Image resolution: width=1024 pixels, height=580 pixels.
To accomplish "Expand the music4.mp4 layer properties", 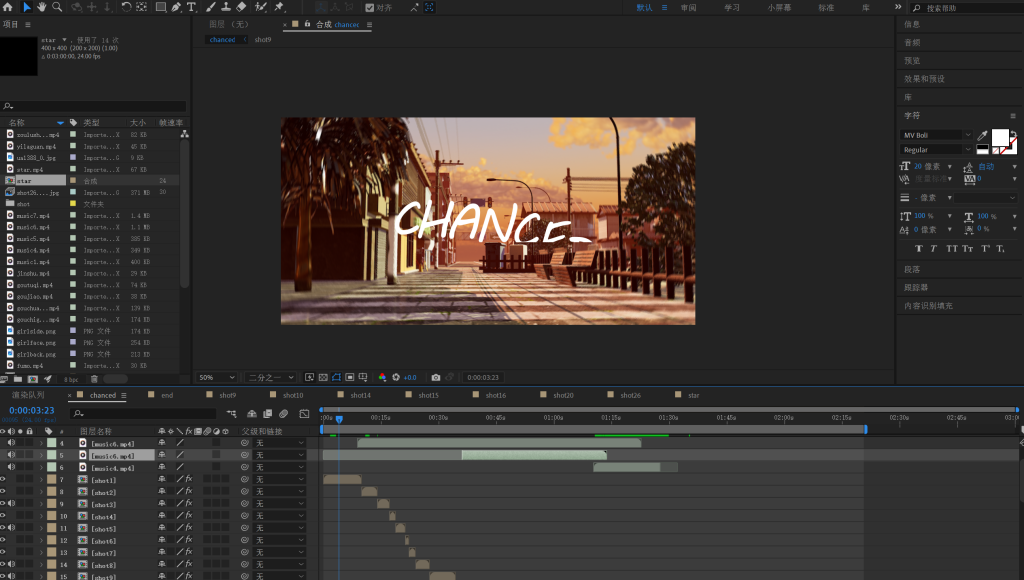I will click(41, 468).
